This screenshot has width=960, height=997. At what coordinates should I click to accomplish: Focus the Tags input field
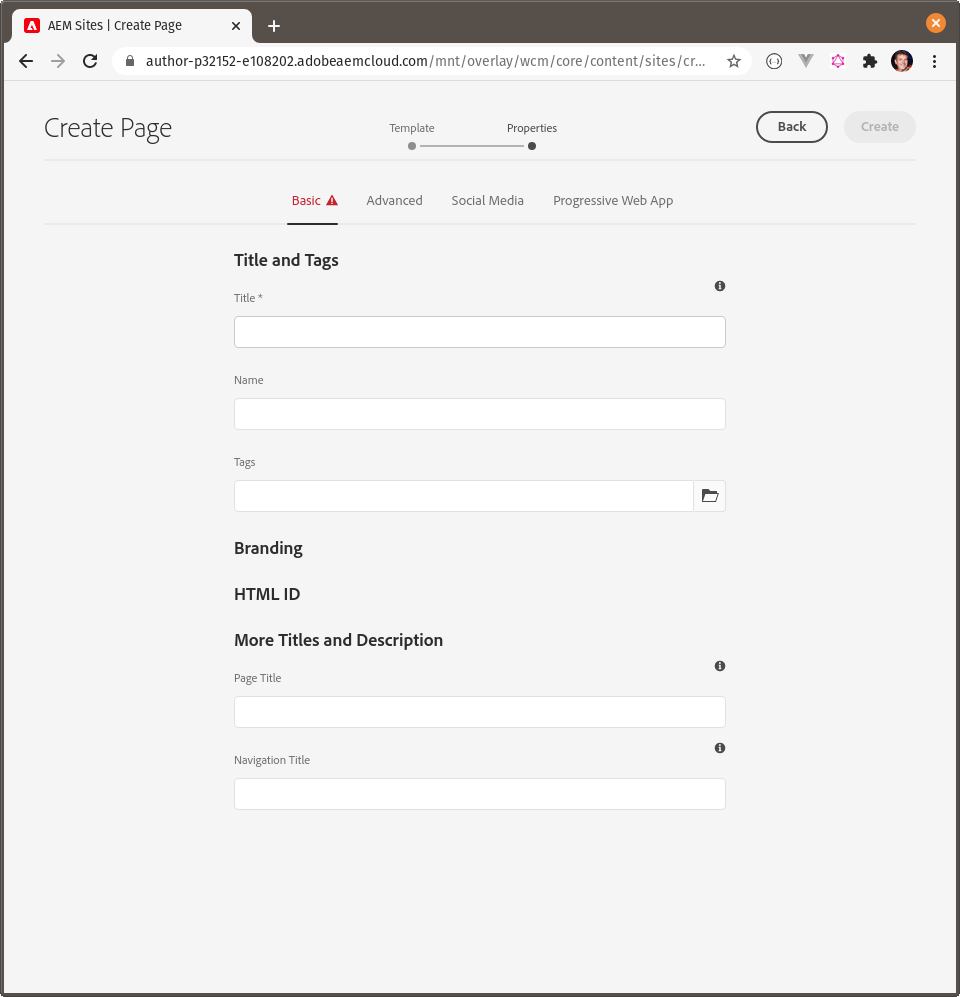tap(463, 496)
